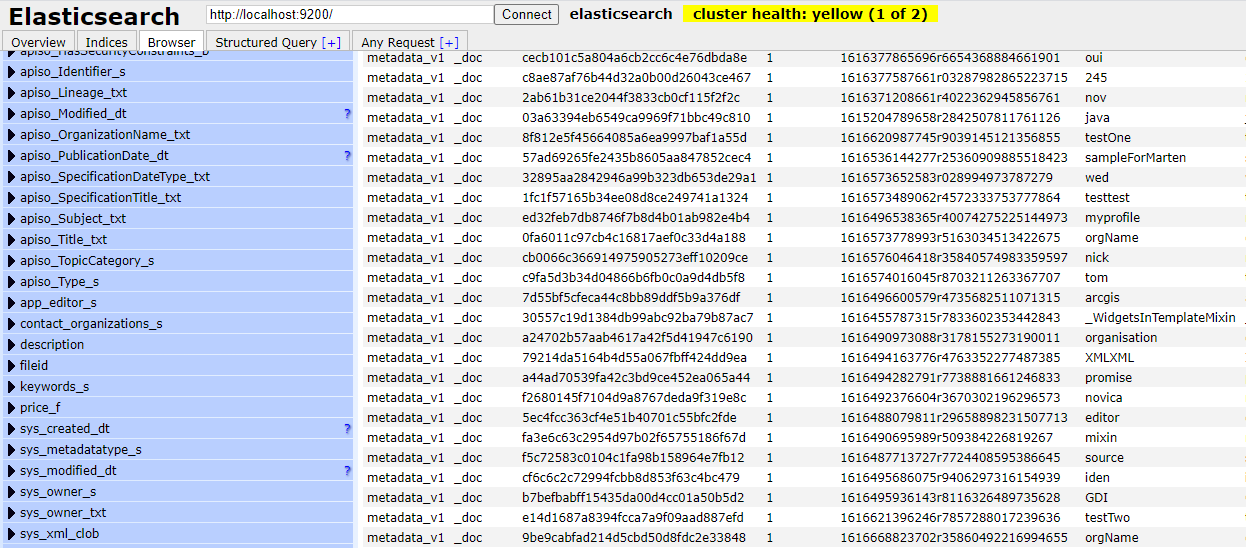Expand the apiso_OrganizationName_txt field filter

(178, 135)
